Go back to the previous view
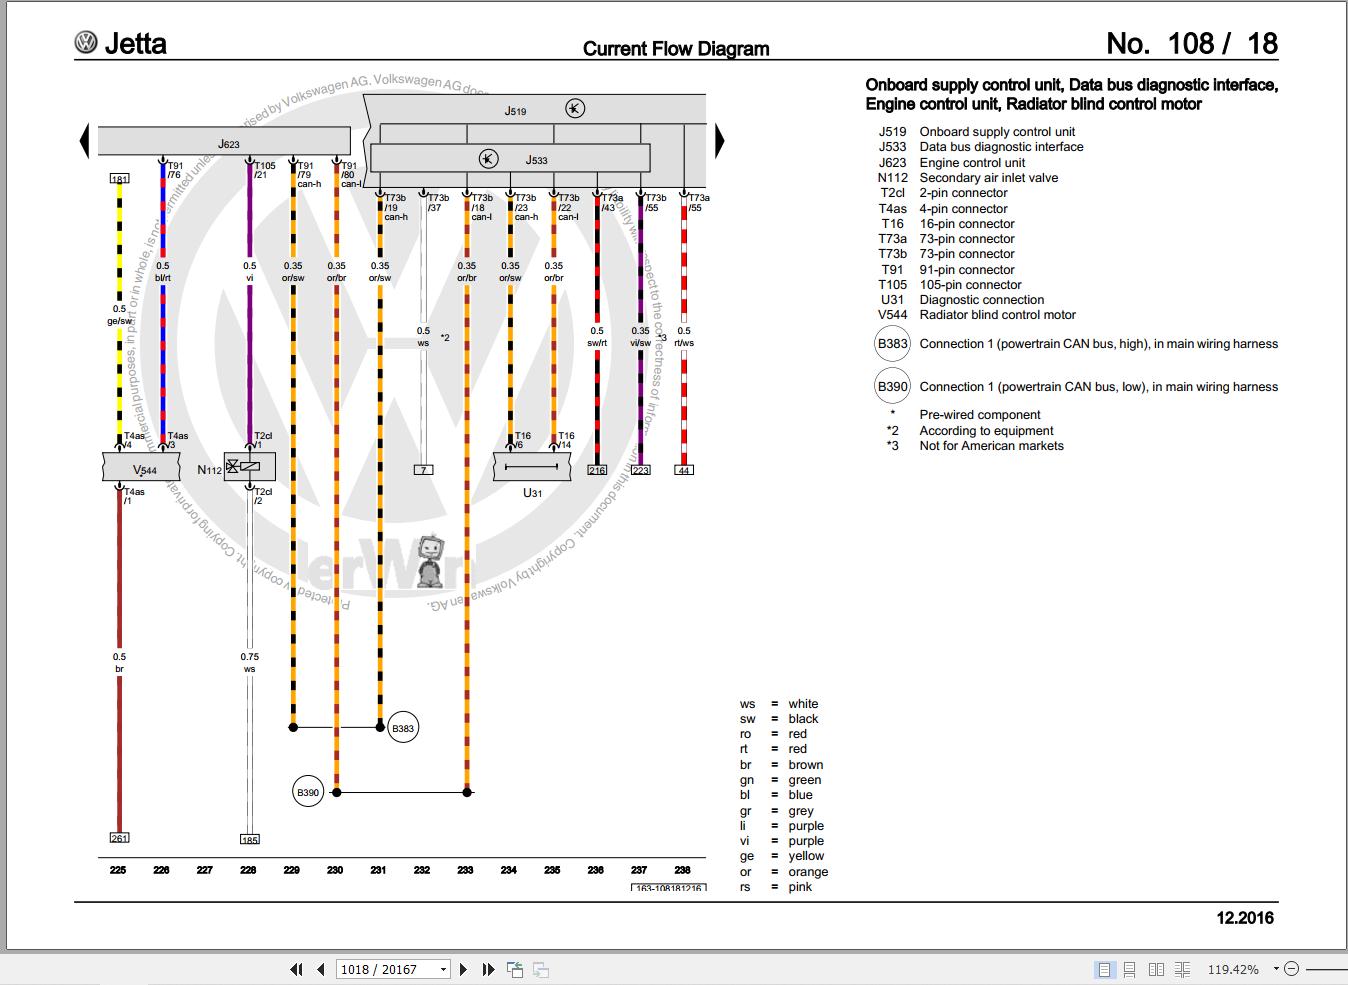 (515, 969)
